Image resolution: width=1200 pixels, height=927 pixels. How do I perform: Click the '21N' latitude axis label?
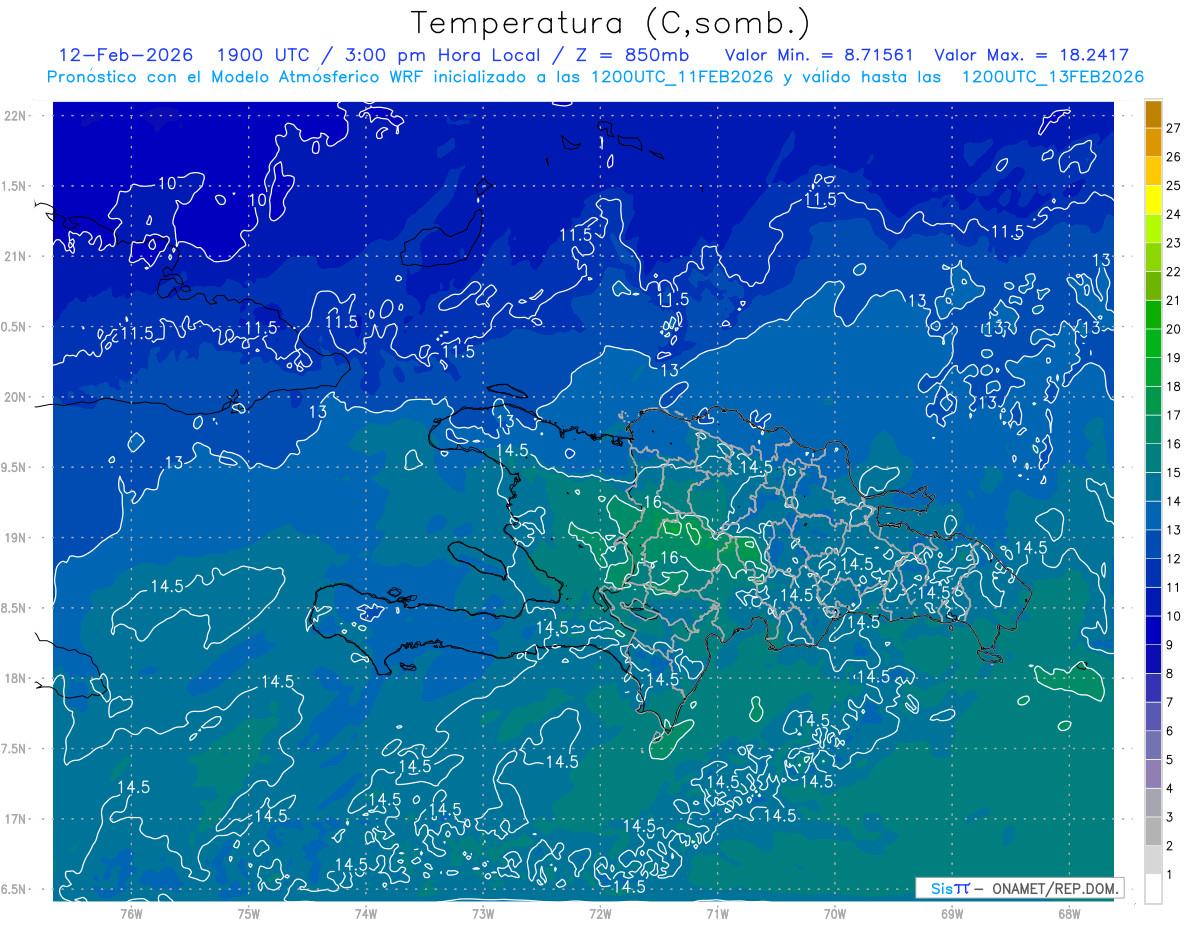15,257
